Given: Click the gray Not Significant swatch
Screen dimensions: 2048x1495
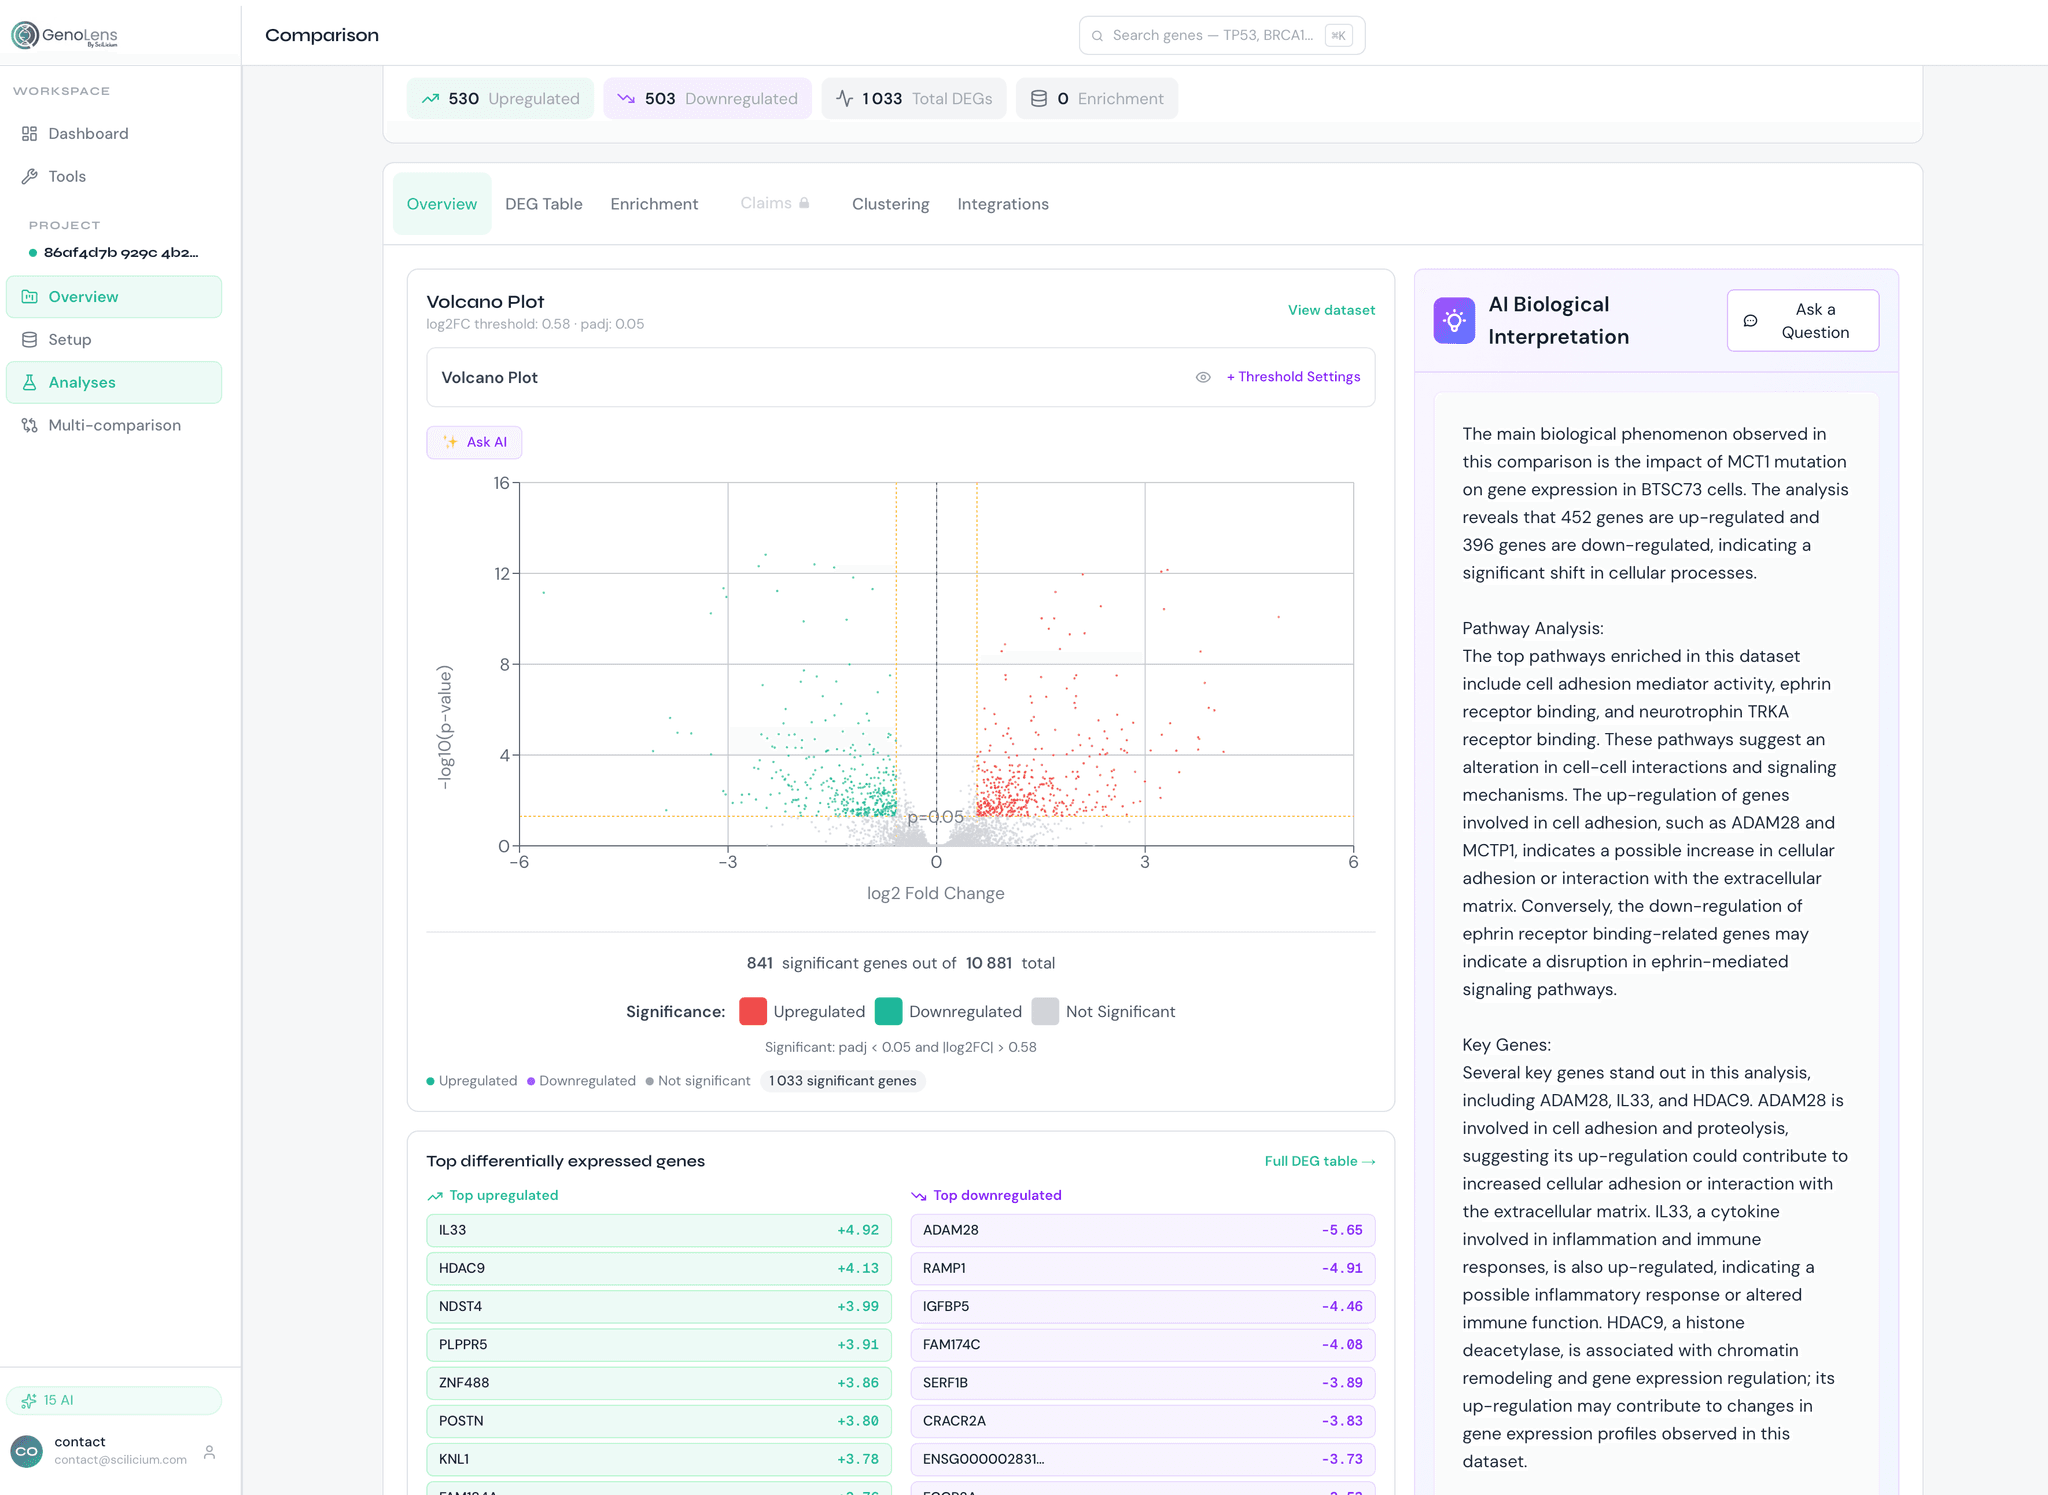Looking at the screenshot, I should pyautogui.click(x=1045, y=1012).
